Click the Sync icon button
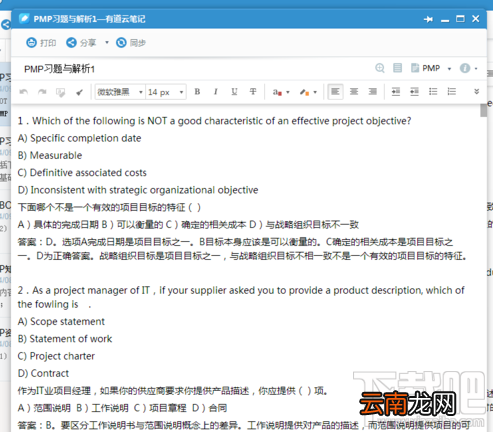Screen dimensions: 493x432 pyautogui.click(x=121, y=43)
